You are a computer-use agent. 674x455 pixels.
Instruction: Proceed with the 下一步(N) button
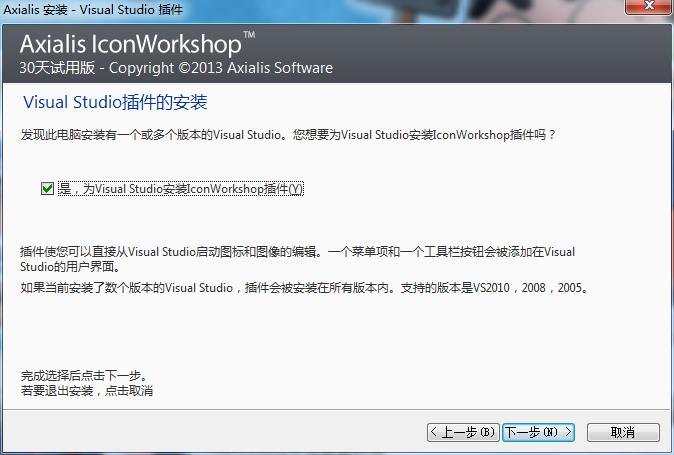[538, 432]
